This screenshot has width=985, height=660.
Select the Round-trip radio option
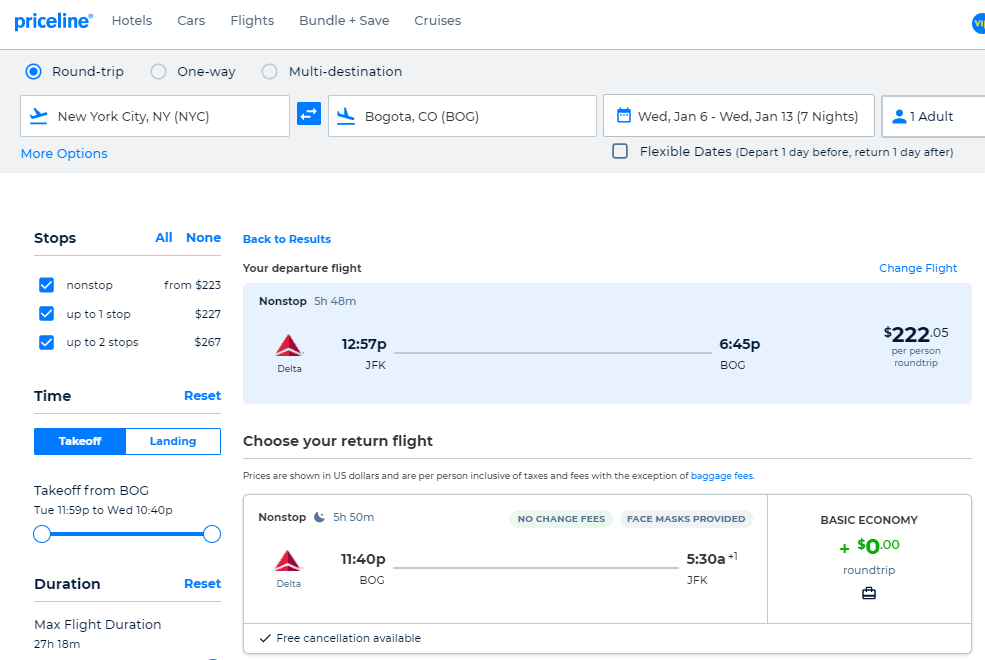[33, 72]
